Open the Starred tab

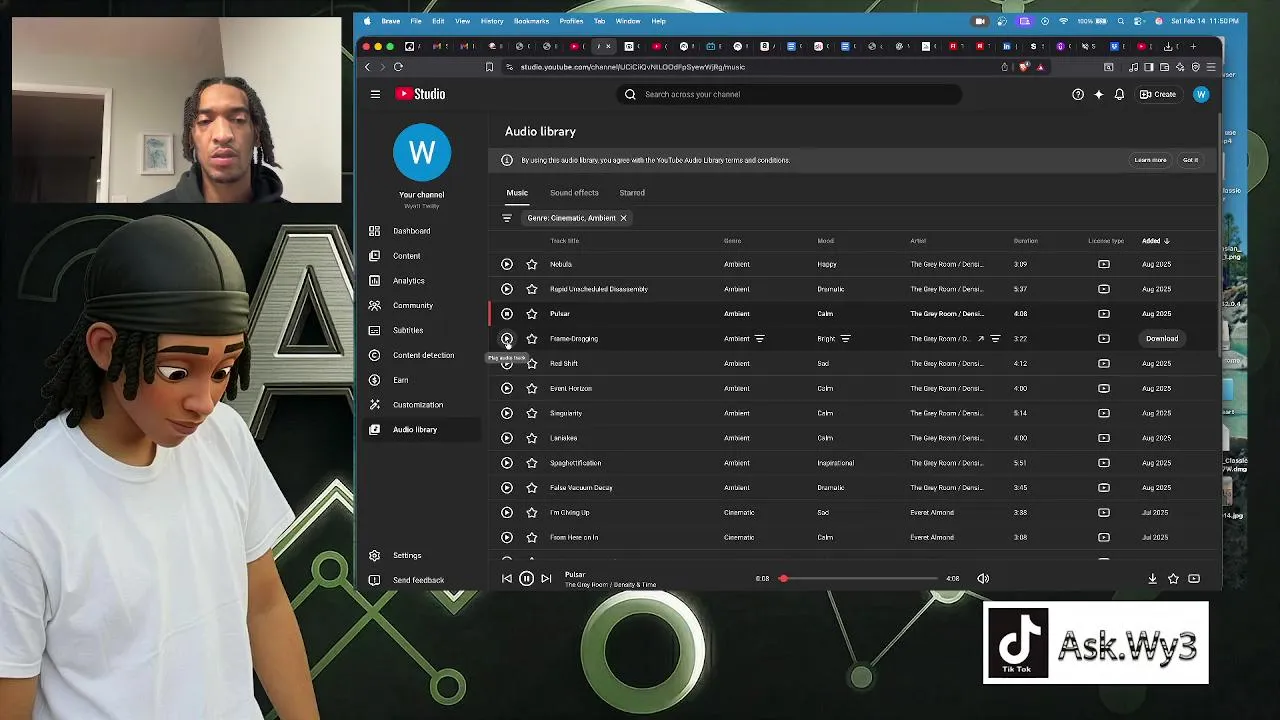[632, 193]
